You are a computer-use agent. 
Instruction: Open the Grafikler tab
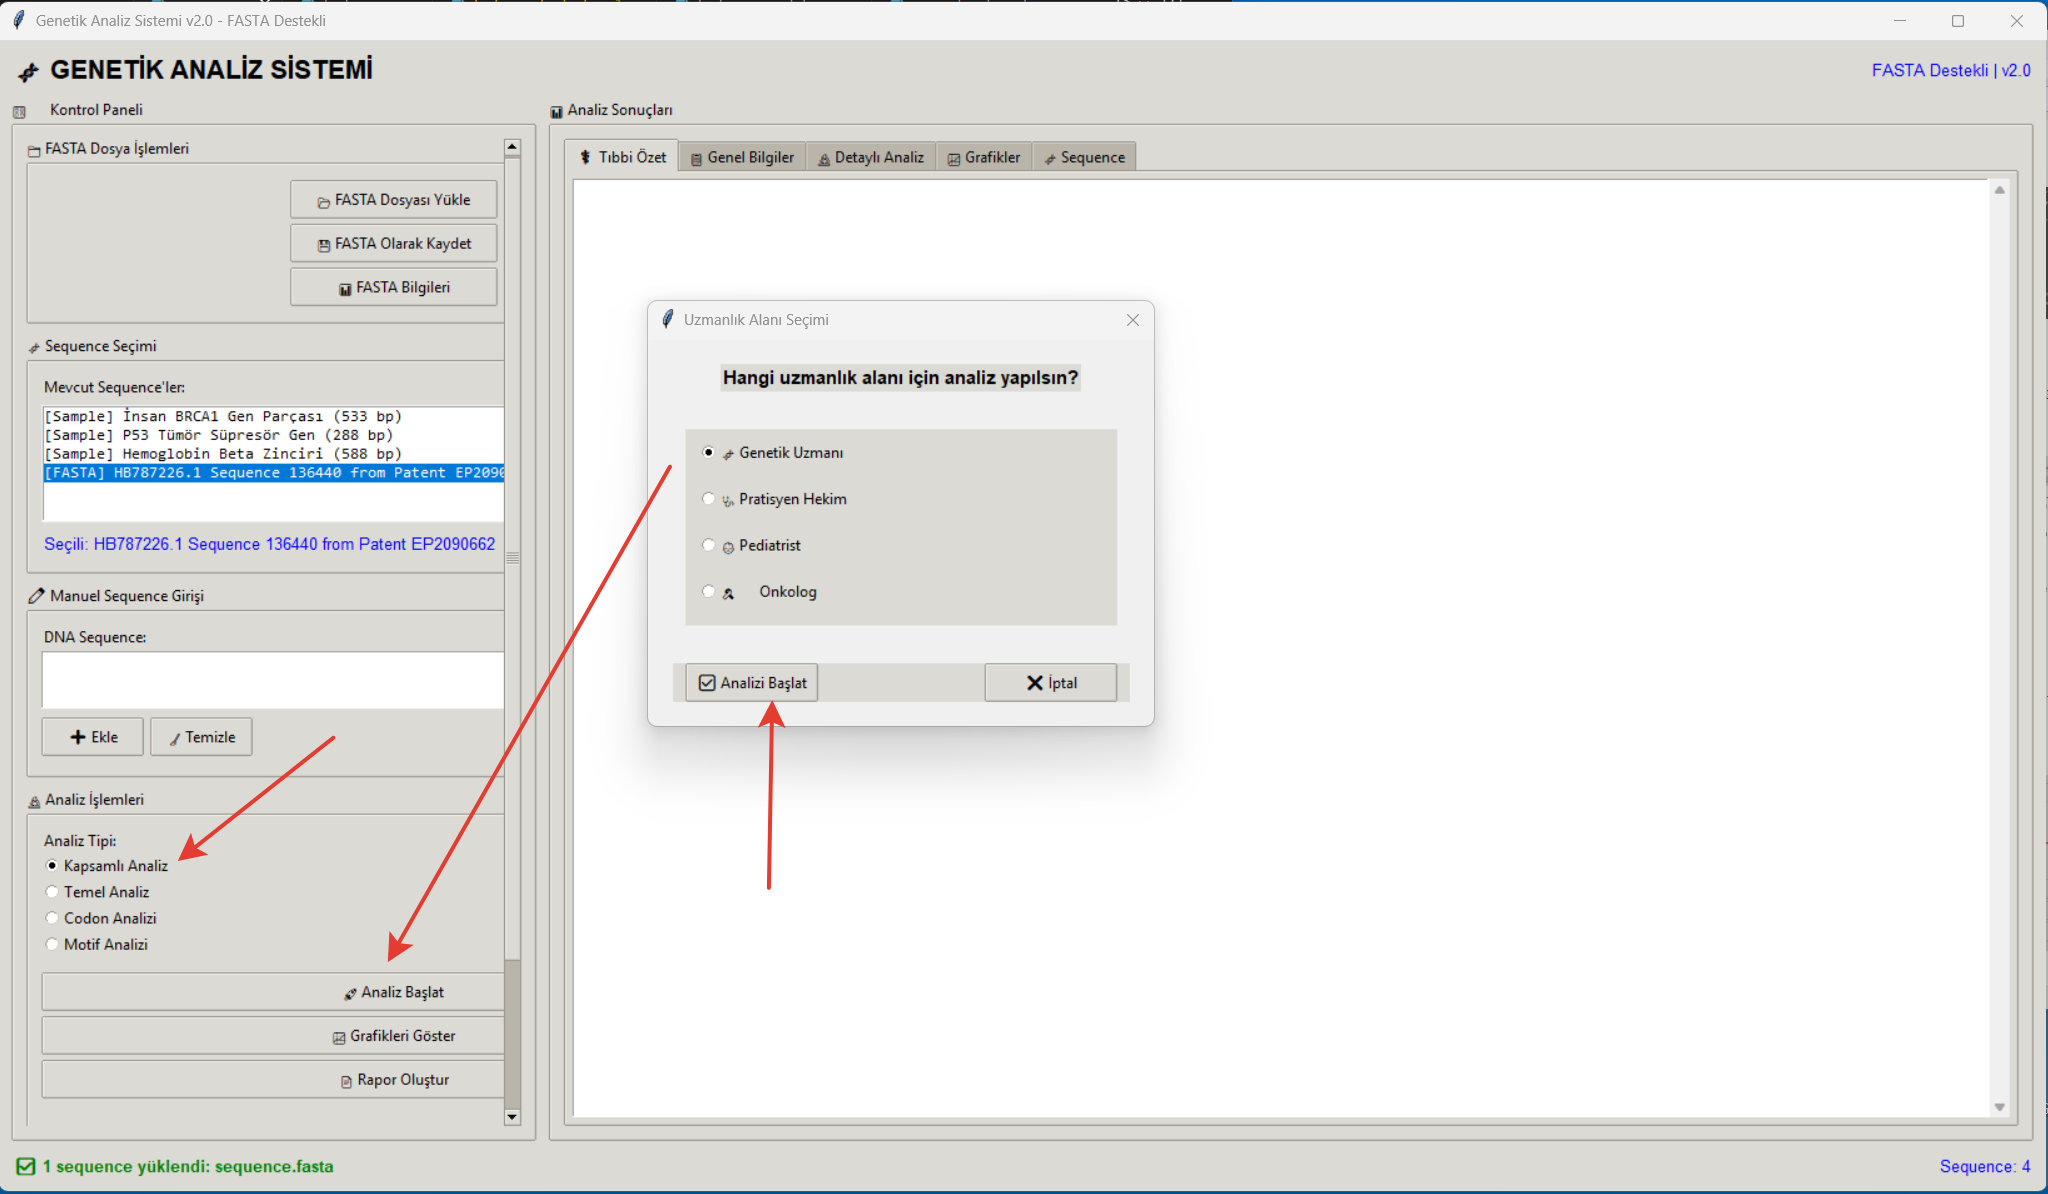click(984, 157)
